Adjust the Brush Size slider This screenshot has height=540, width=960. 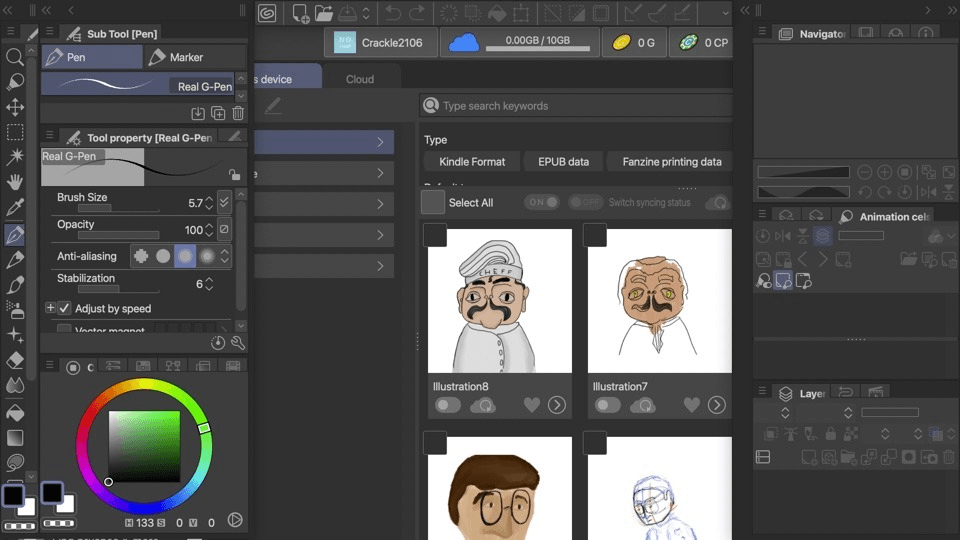coord(119,208)
